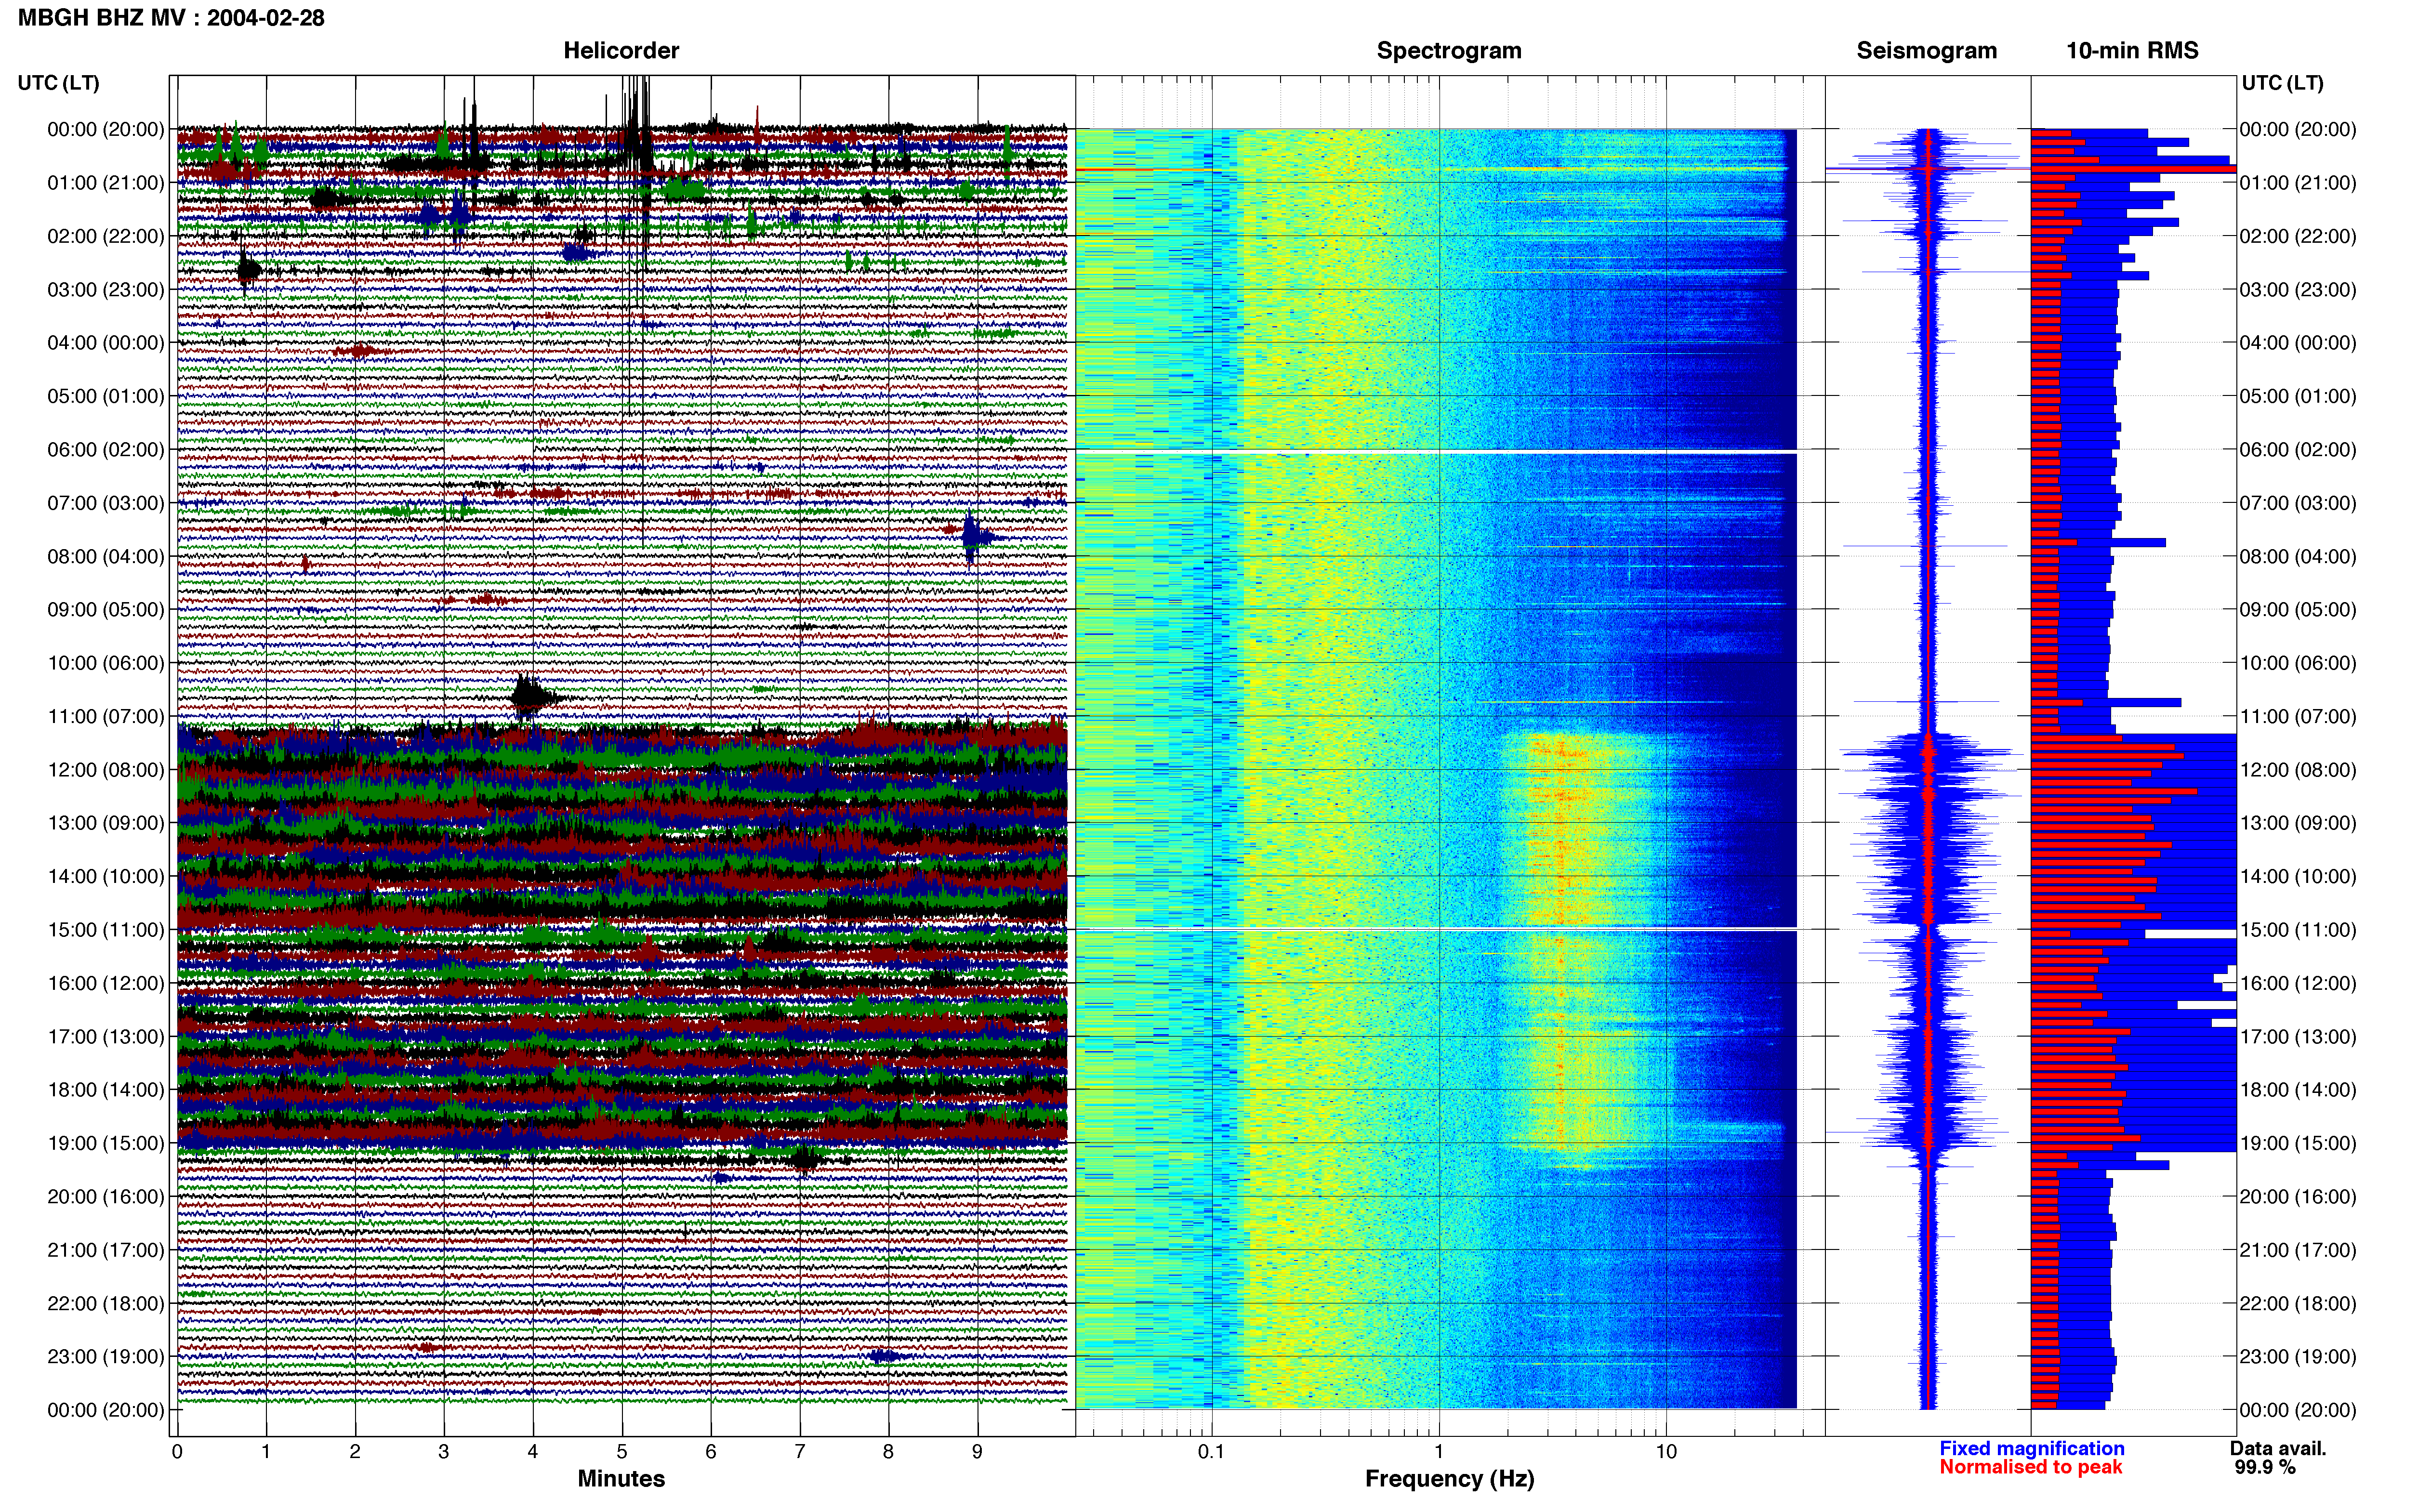Click the 06:00 (02:00) label on the Helicorder axis
Image resolution: width=2418 pixels, height=1512 pixels.
click(105, 450)
